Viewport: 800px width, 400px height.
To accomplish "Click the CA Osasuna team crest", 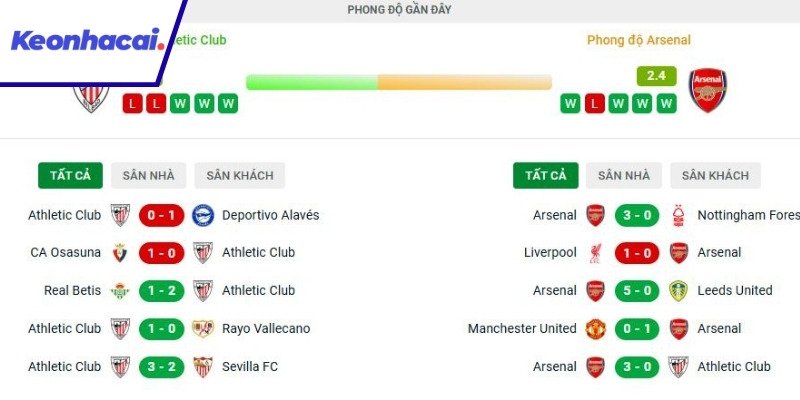I will (120, 253).
